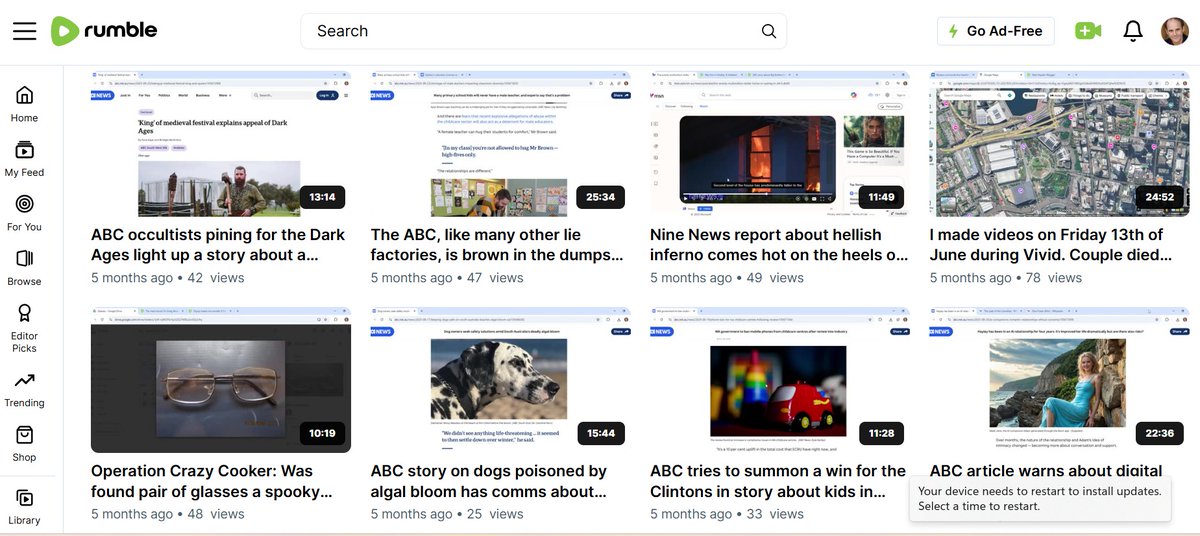Click the 24:52 duration badge

tap(1159, 197)
